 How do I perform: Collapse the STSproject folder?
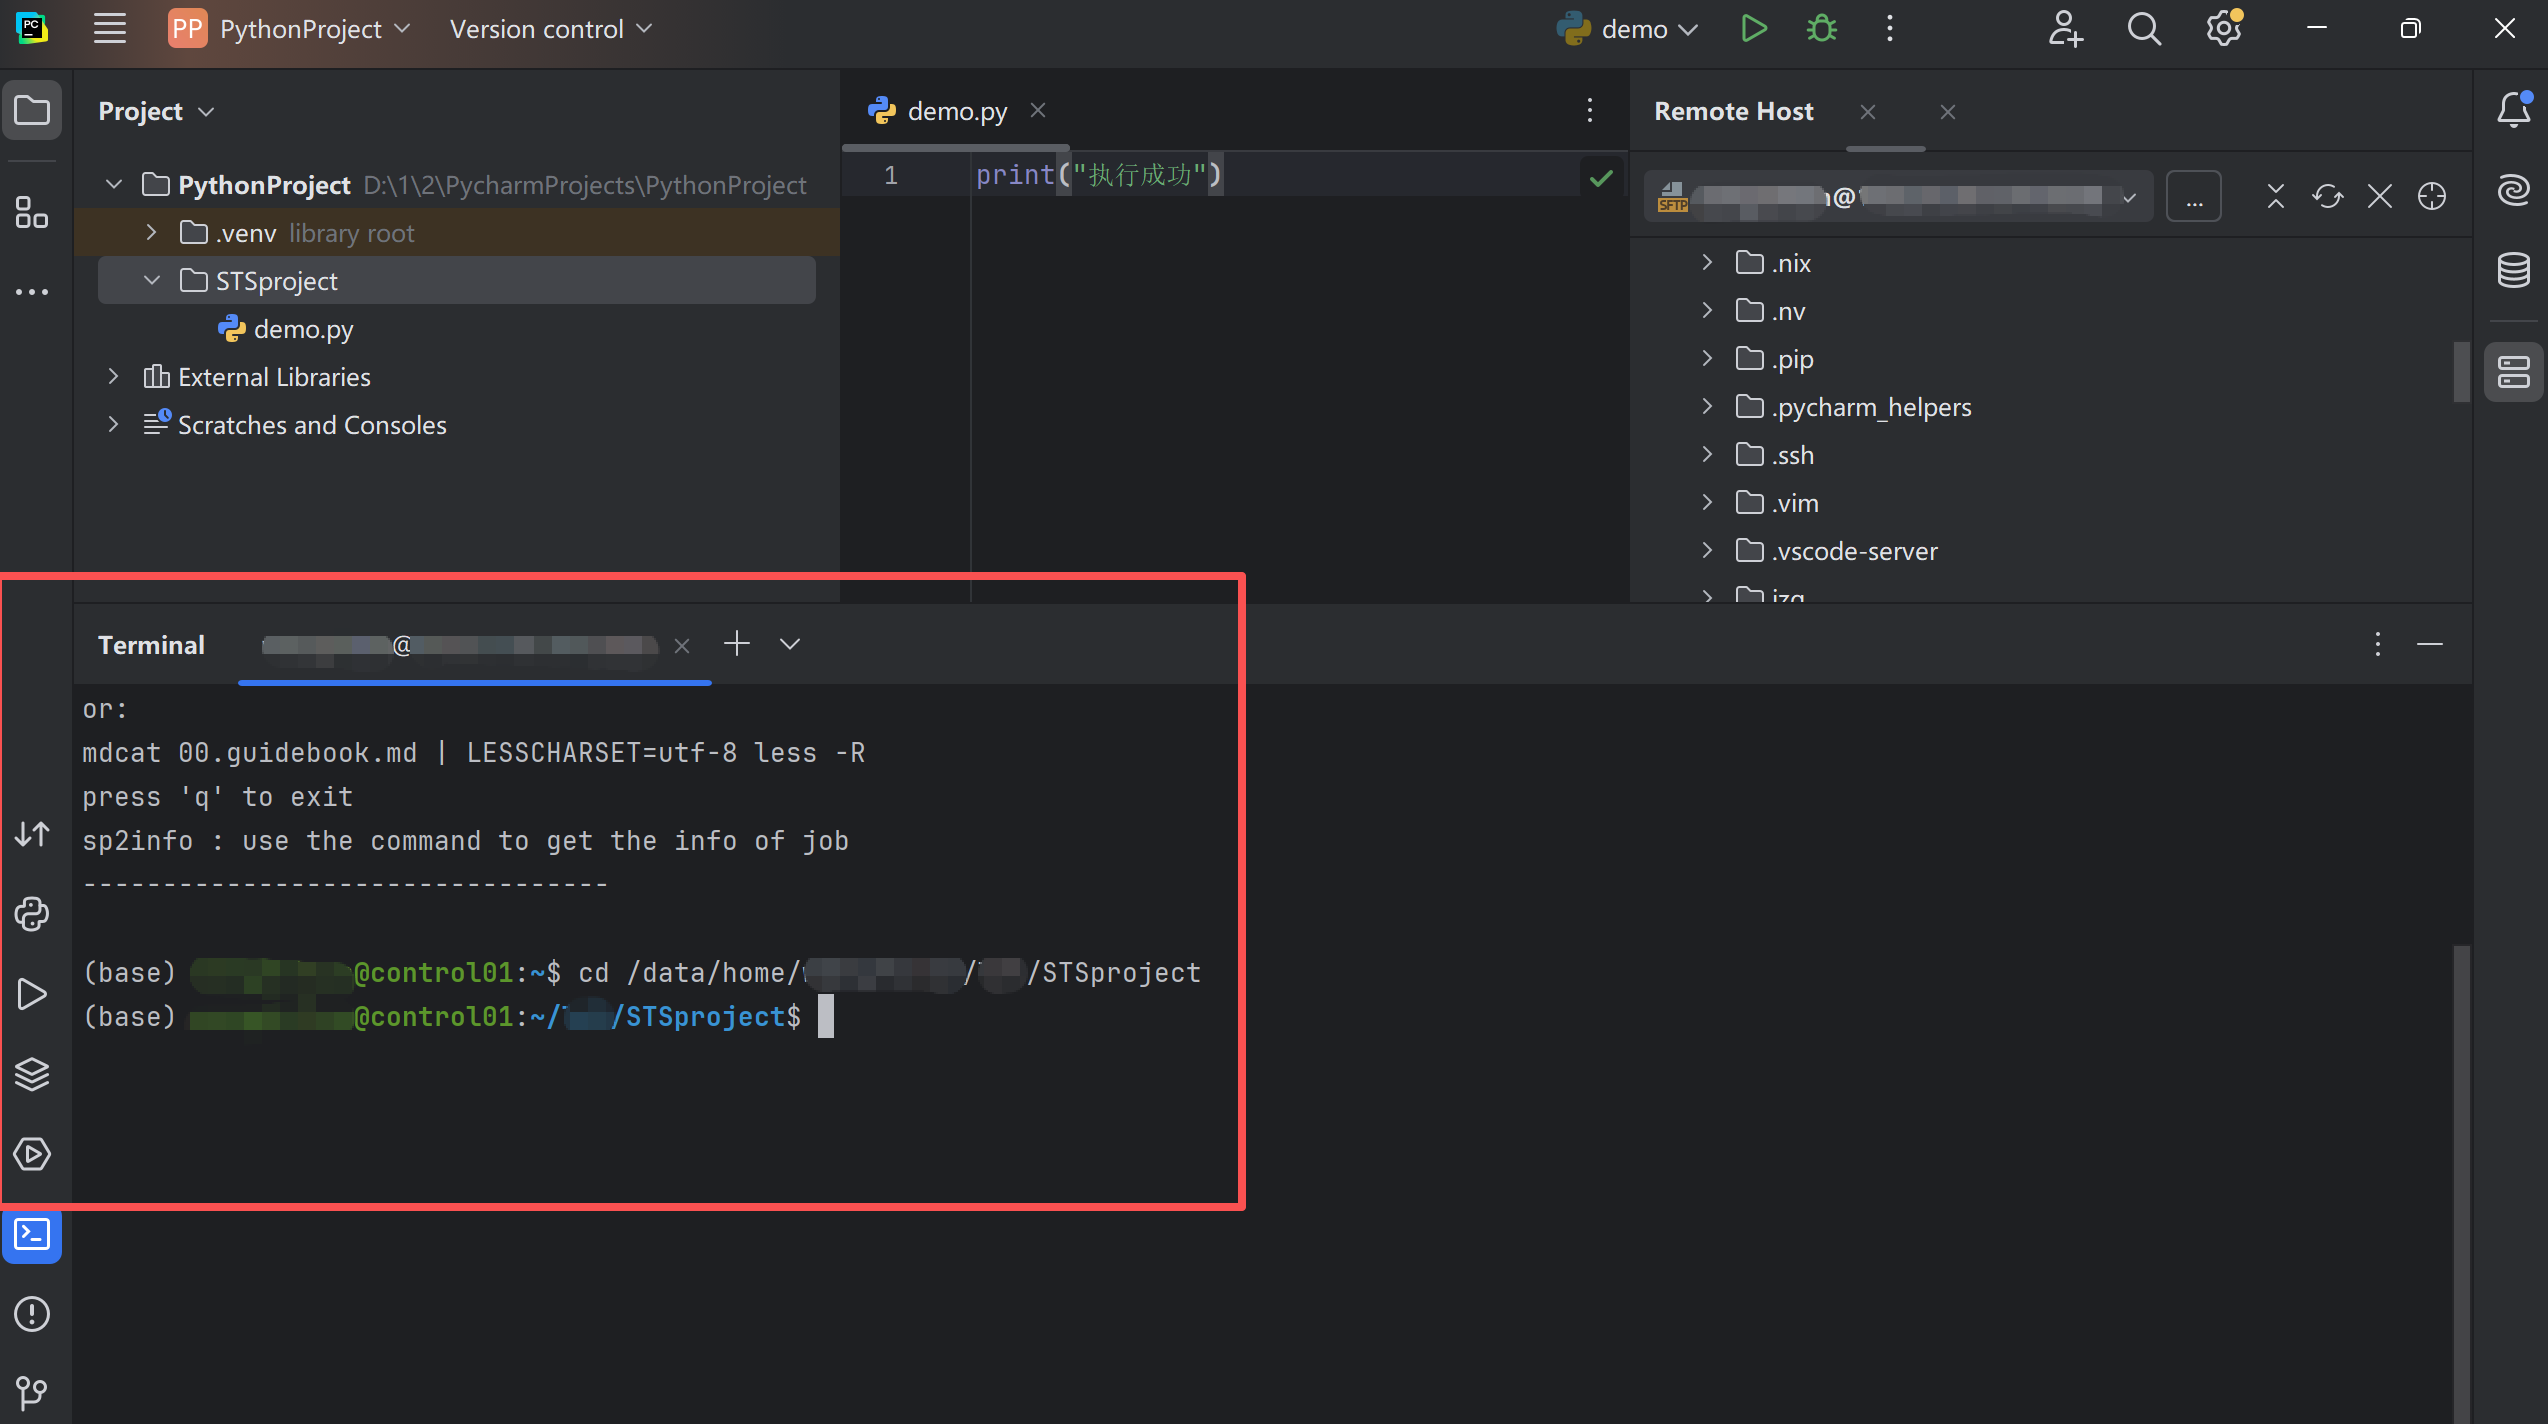tap(151, 280)
